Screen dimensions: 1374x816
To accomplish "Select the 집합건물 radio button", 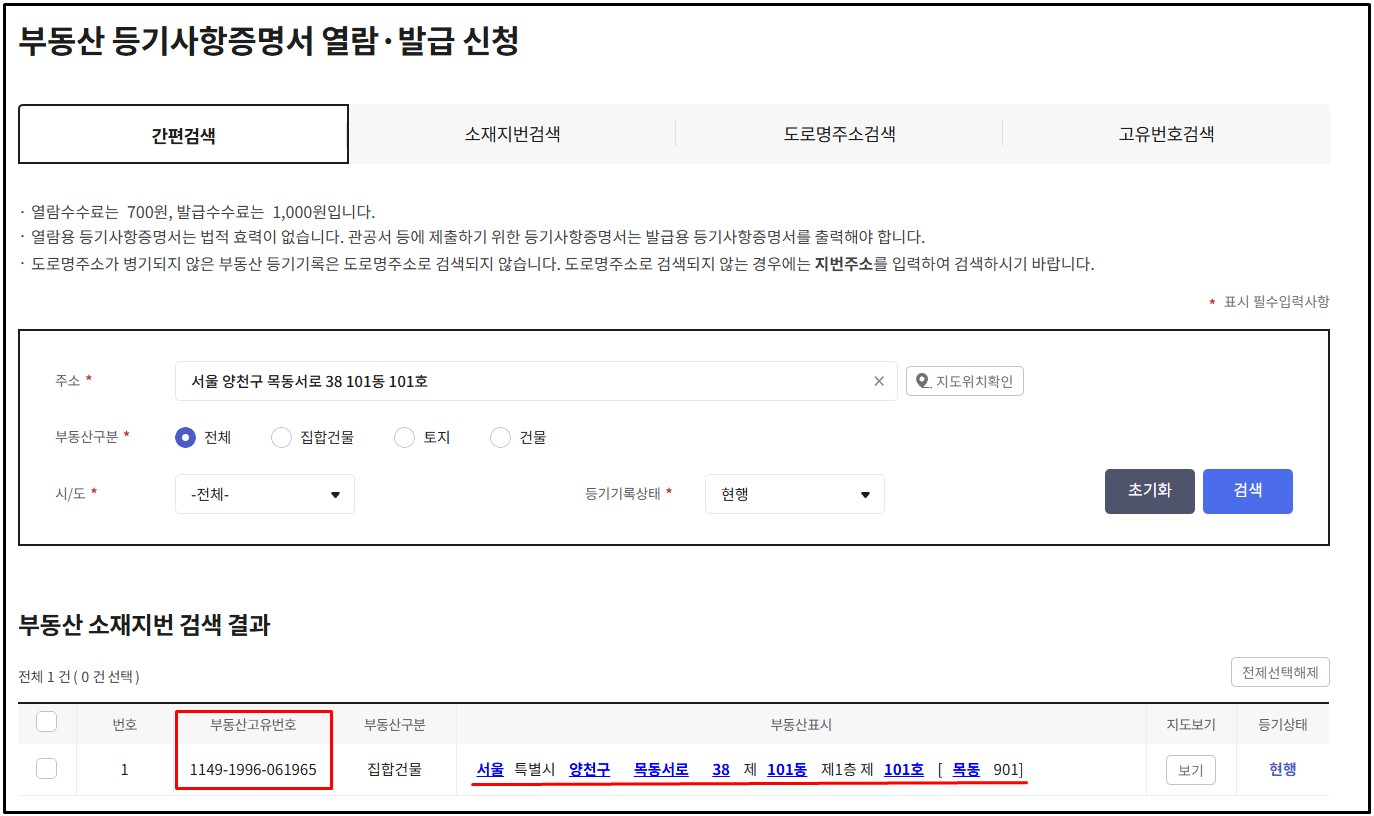I will pyautogui.click(x=281, y=437).
